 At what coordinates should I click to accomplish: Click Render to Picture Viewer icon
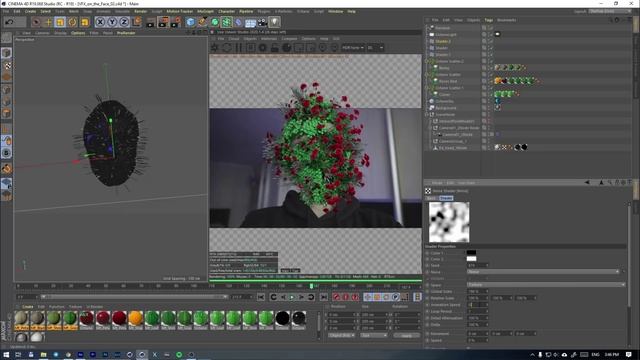coord(163,22)
